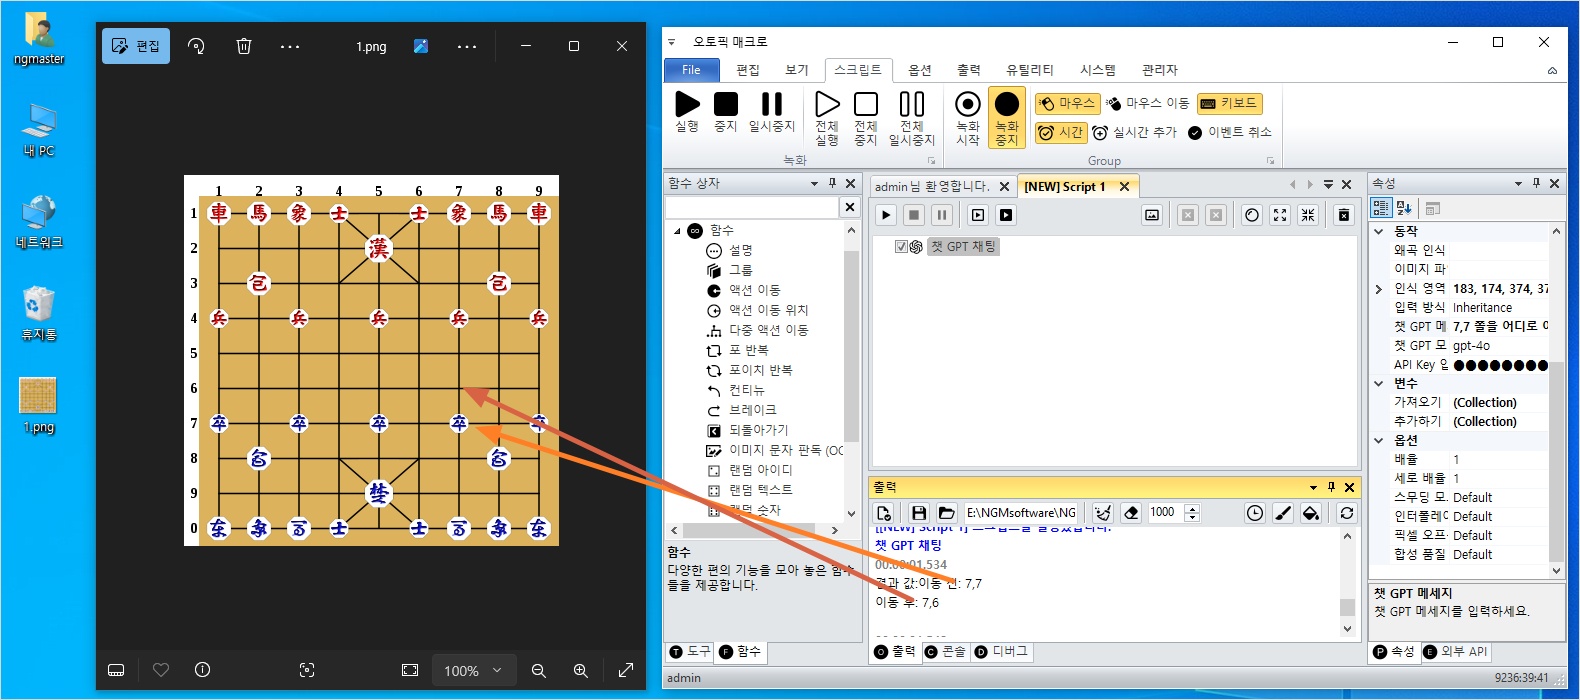Switch to the 콘솔 bottom tab
This screenshot has height=700, width=1580.
tap(945, 651)
